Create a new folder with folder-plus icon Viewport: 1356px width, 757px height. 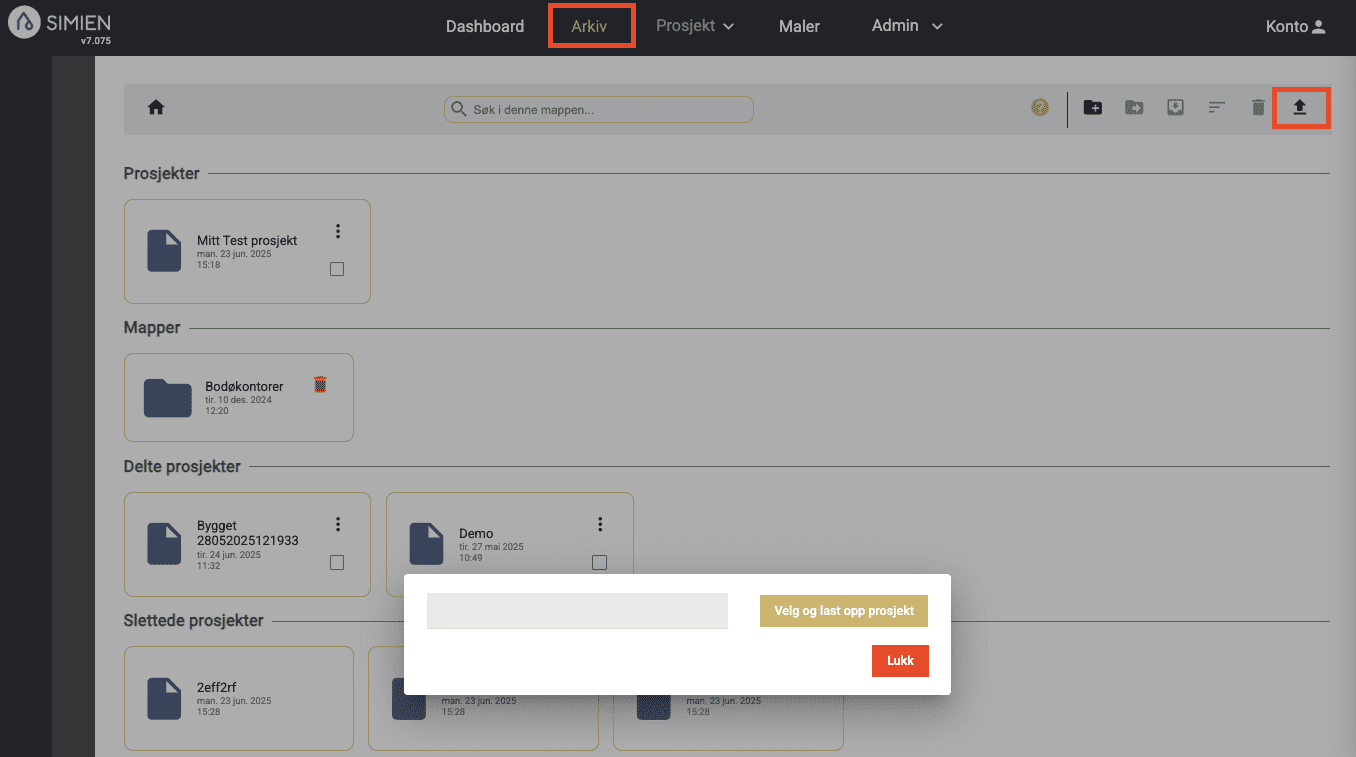point(1093,107)
